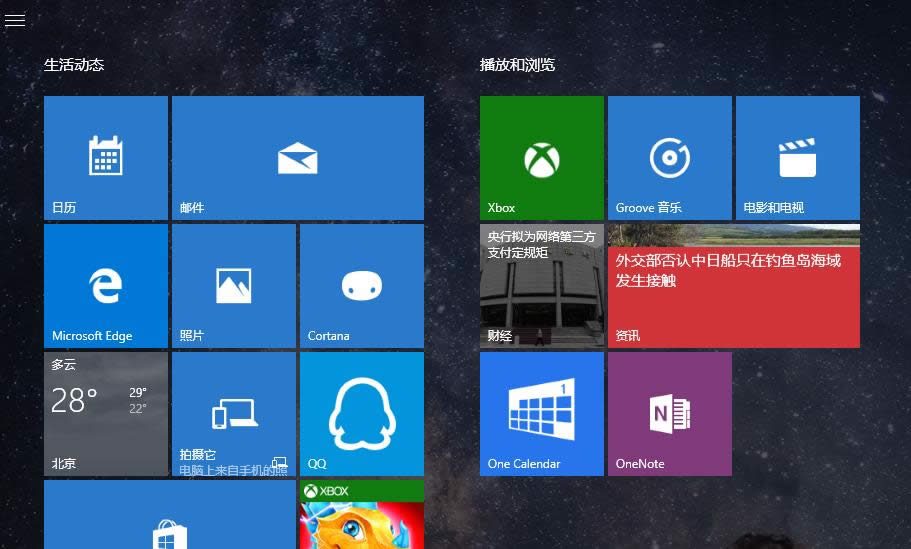Open the 北京 weather tile
Image resolution: width=911 pixels, height=549 pixels.
point(106,413)
